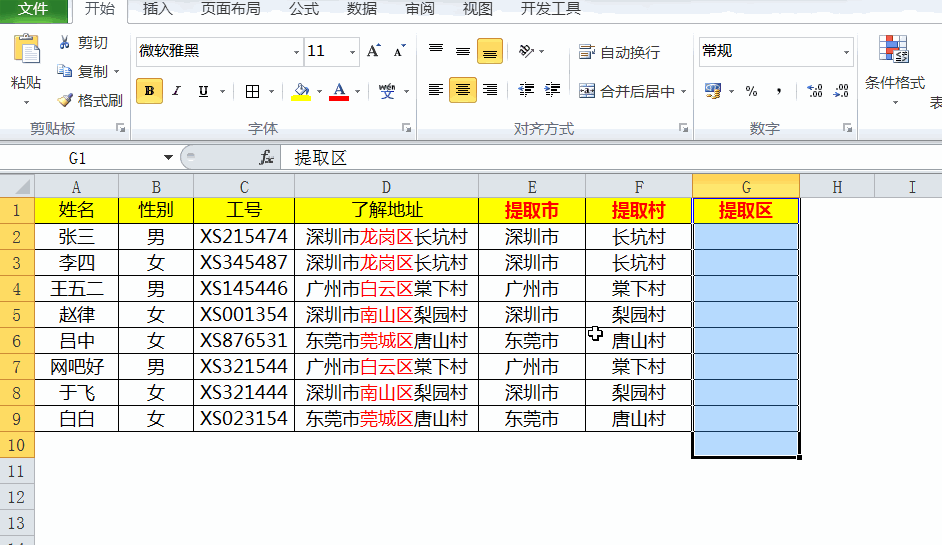Image resolution: width=942 pixels, height=545 pixels.
Task: Switch to the 页面布局 Page Layout tab
Action: pos(230,9)
